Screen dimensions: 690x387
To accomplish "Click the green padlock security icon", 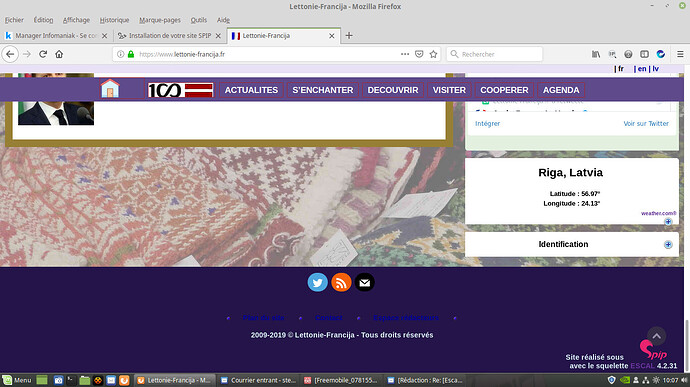I will [x=131, y=54].
